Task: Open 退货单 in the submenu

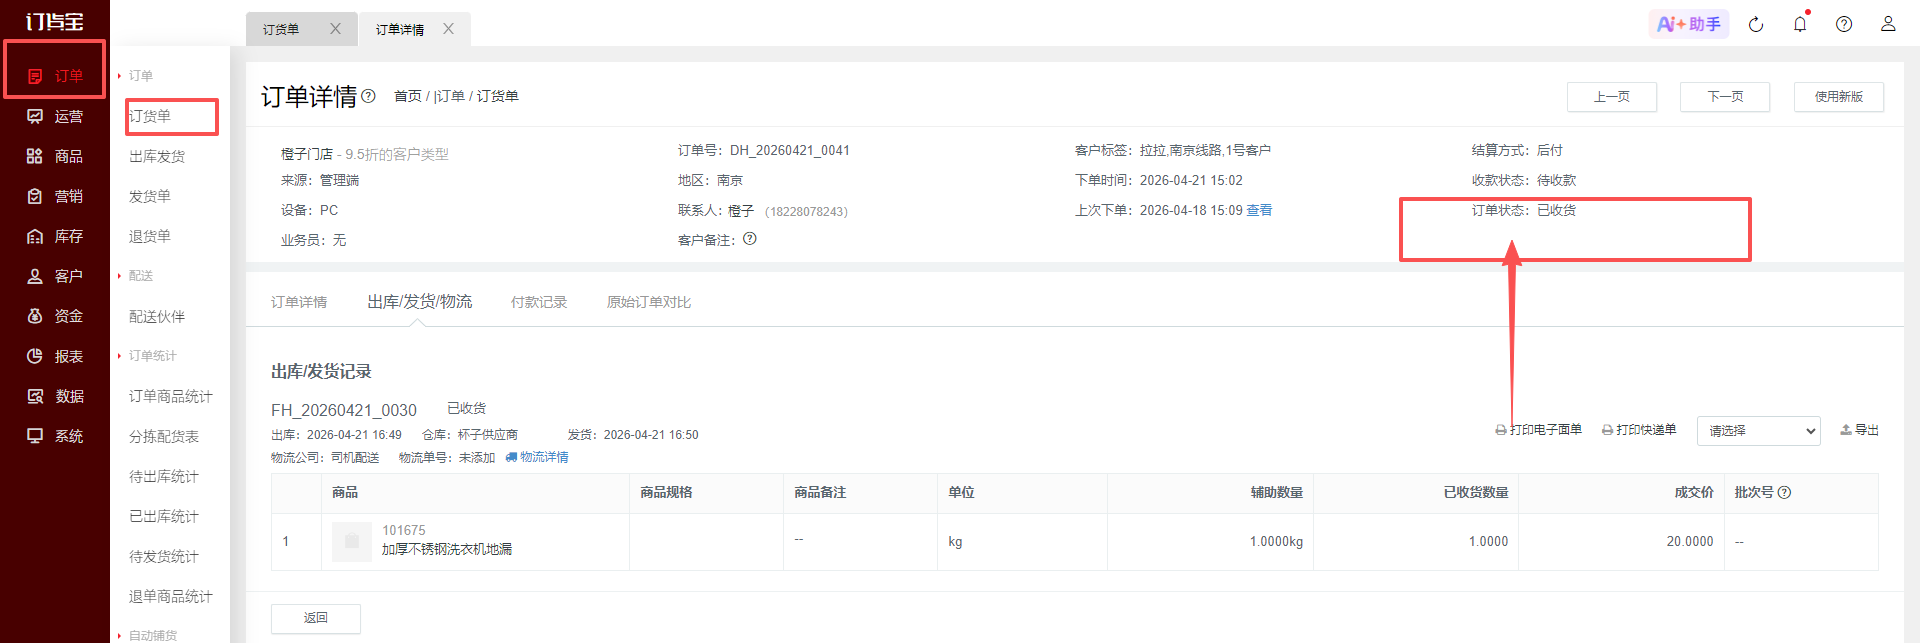Action: pyautogui.click(x=150, y=236)
